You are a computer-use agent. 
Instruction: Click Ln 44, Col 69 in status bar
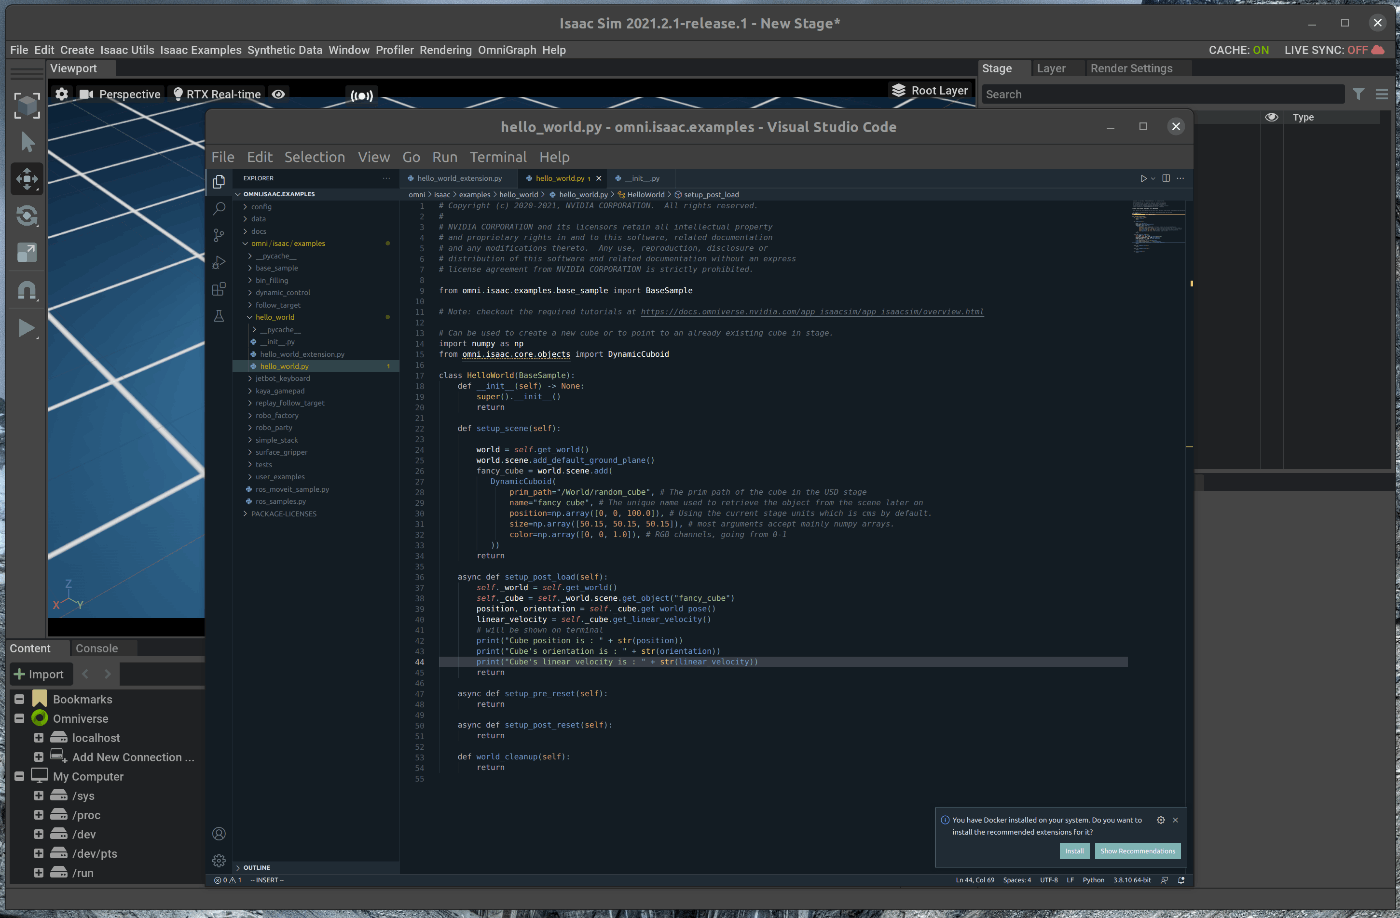[975, 880]
